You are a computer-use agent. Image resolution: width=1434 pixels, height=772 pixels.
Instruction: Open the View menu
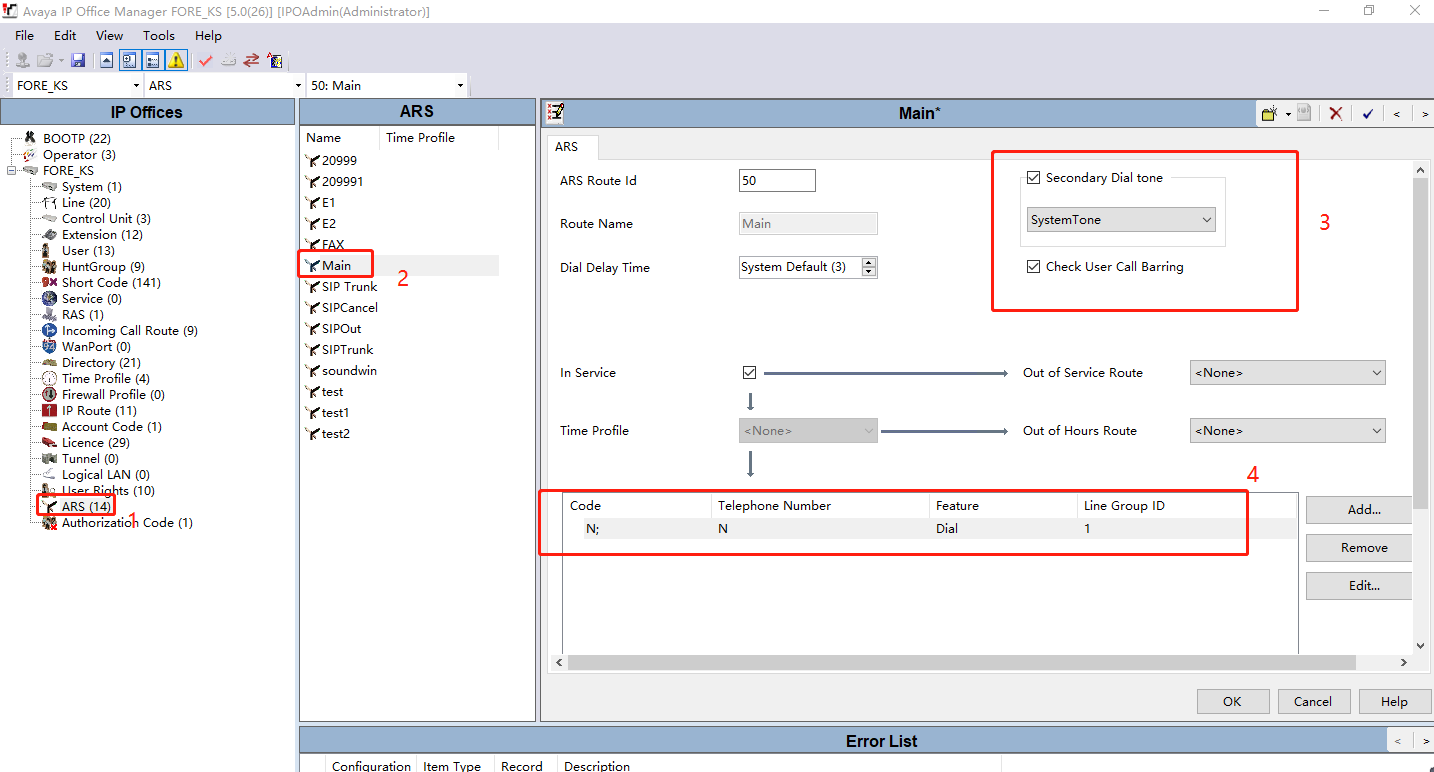tap(110, 35)
